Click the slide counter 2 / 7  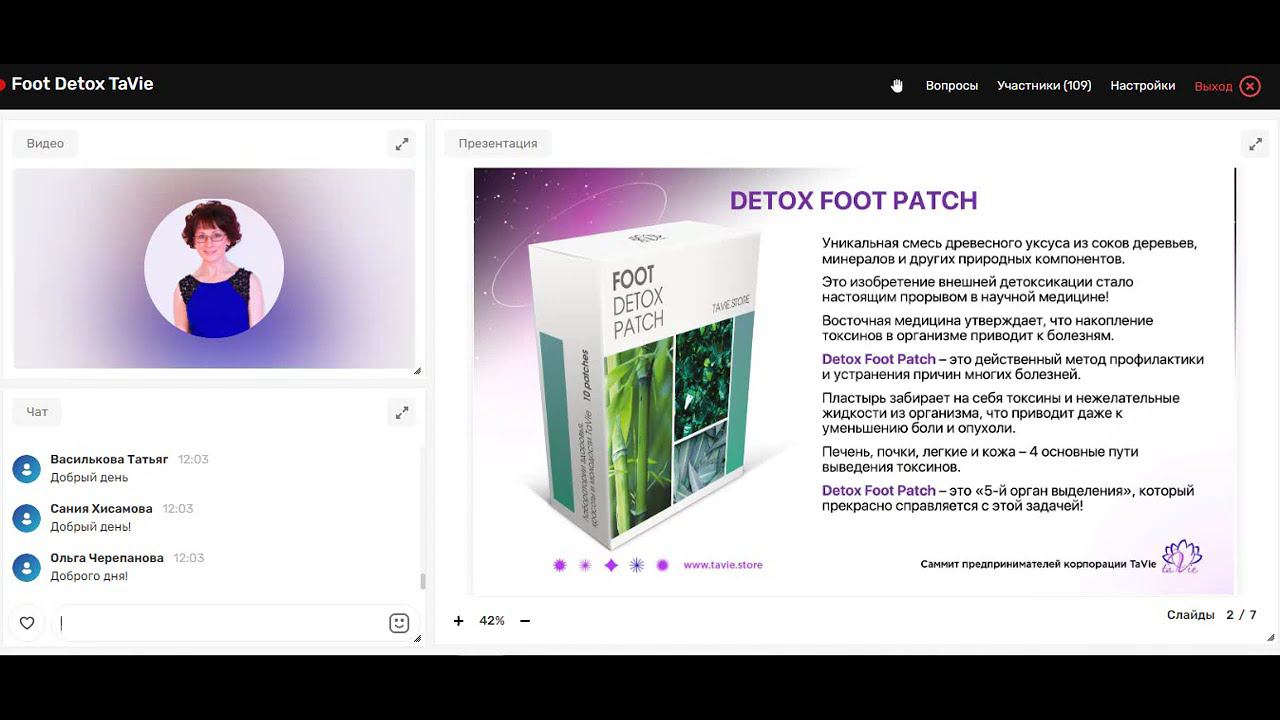1241,615
